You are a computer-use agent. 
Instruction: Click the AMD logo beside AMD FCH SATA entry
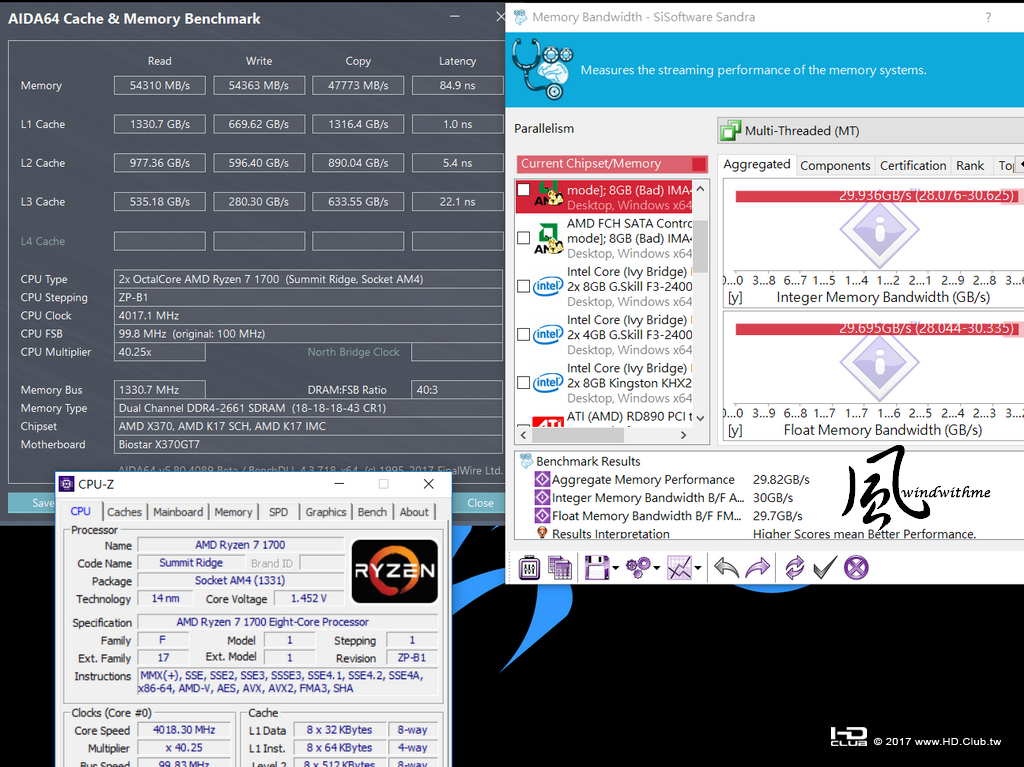pyautogui.click(x=548, y=238)
